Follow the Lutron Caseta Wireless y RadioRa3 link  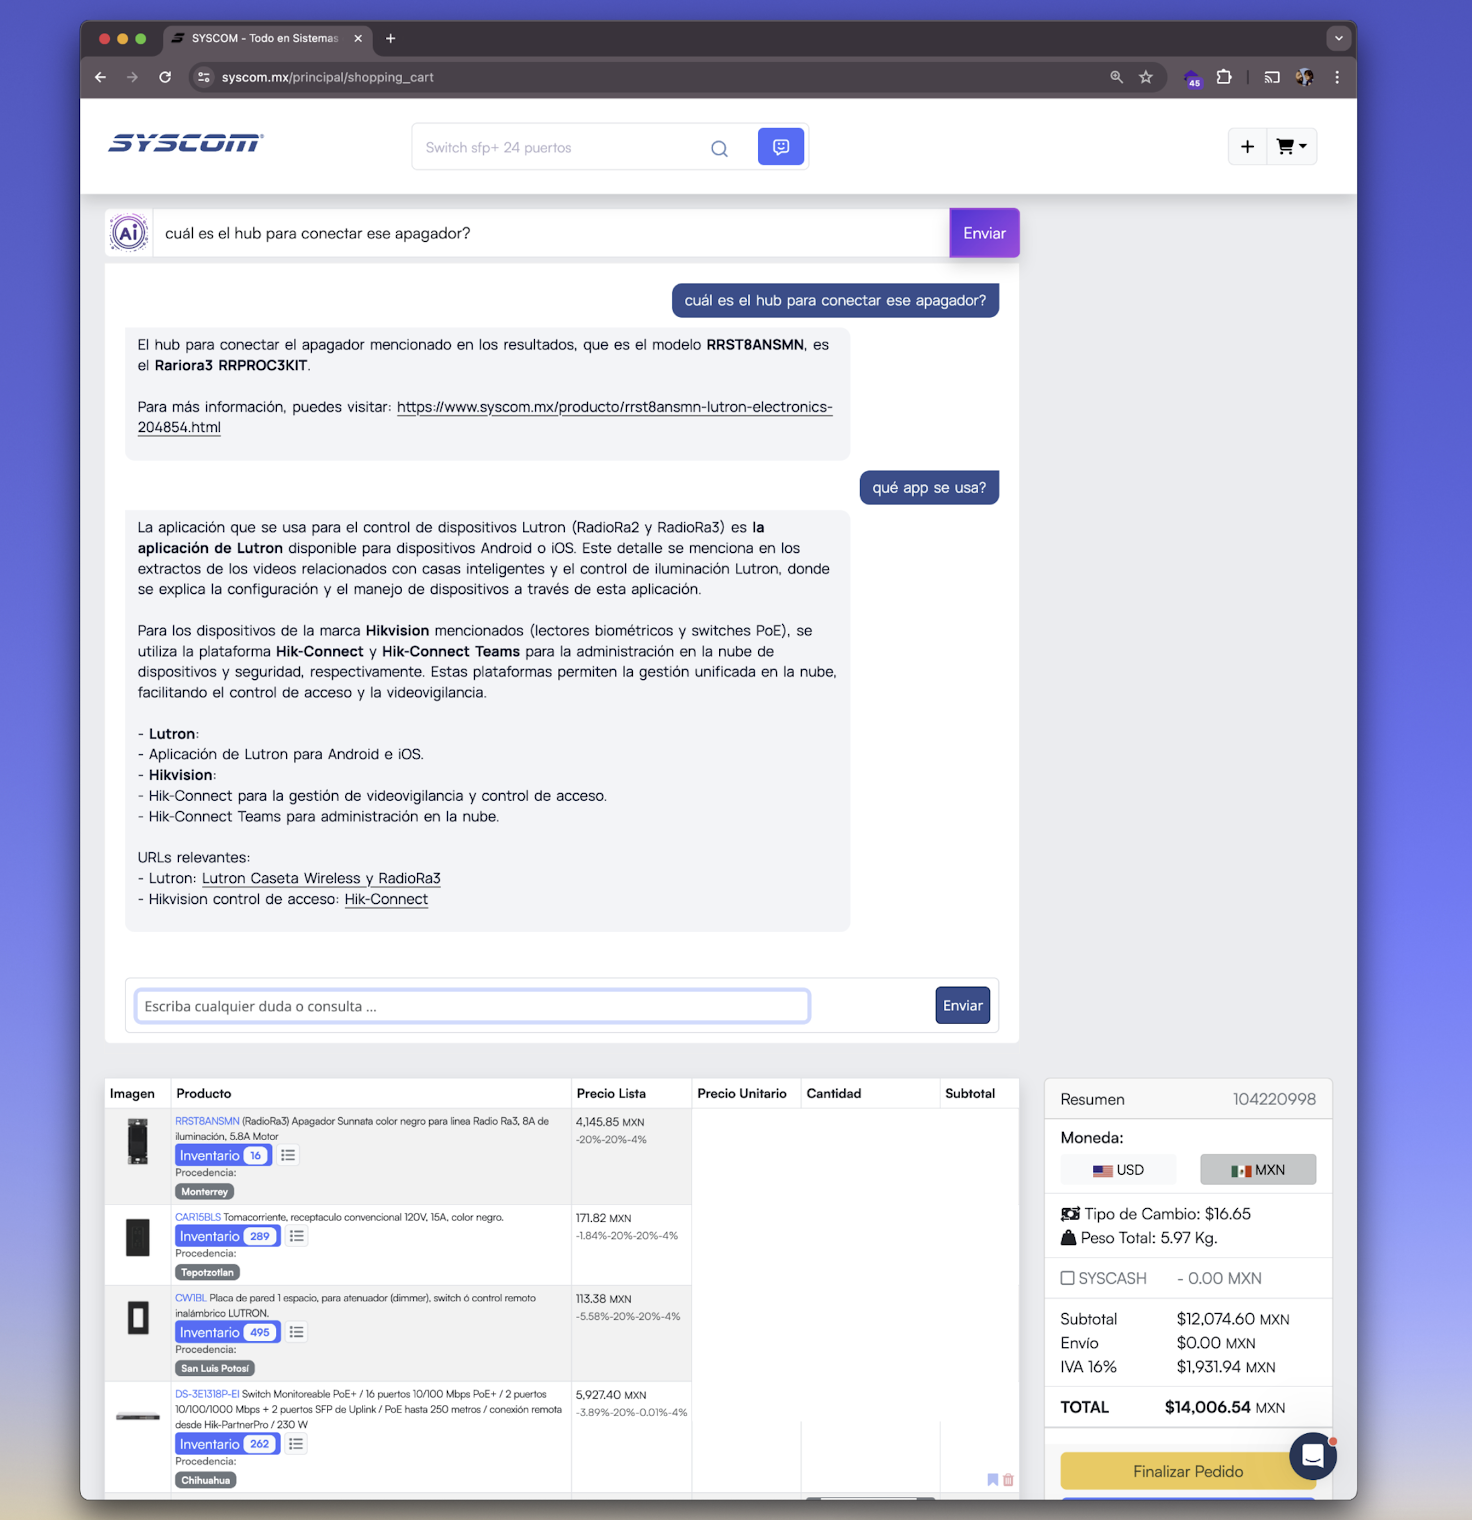pos(321,878)
